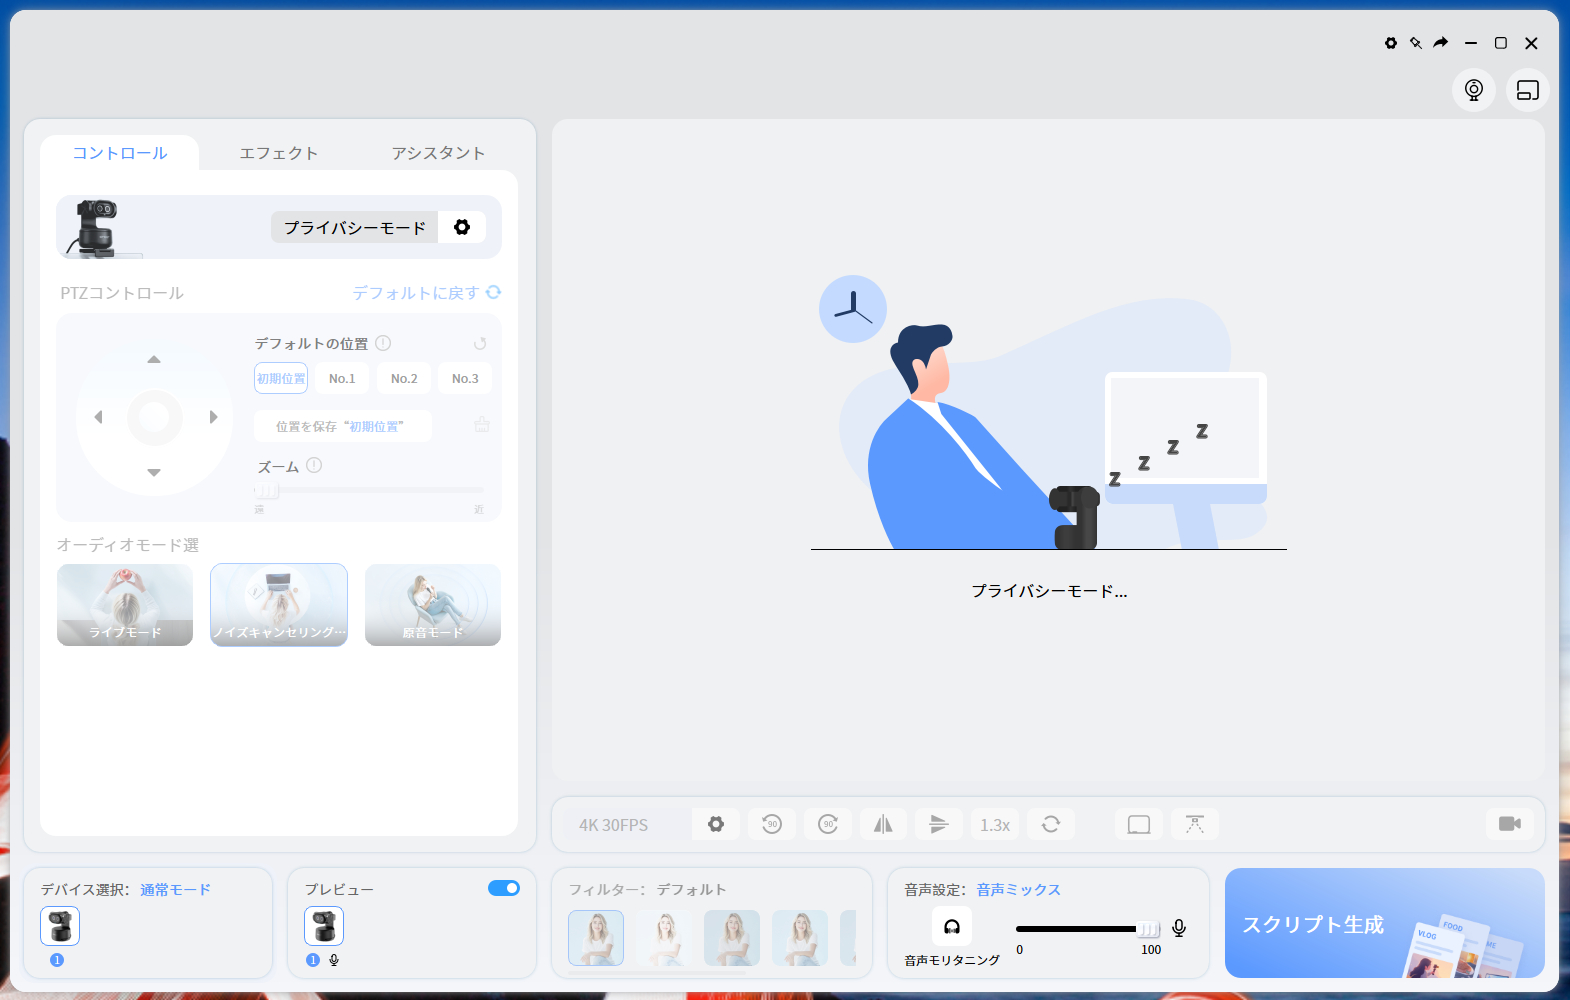Select the first (default) filter thumbnail
This screenshot has width=1570, height=1000.
pyautogui.click(x=596, y=938)
